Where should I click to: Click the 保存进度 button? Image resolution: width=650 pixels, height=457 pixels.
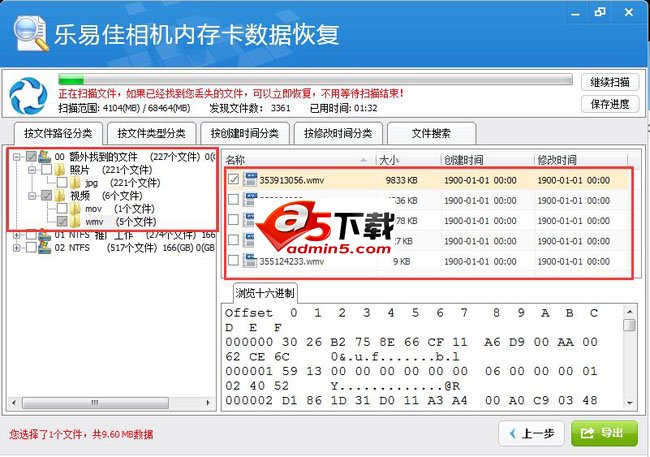[610, 104]
